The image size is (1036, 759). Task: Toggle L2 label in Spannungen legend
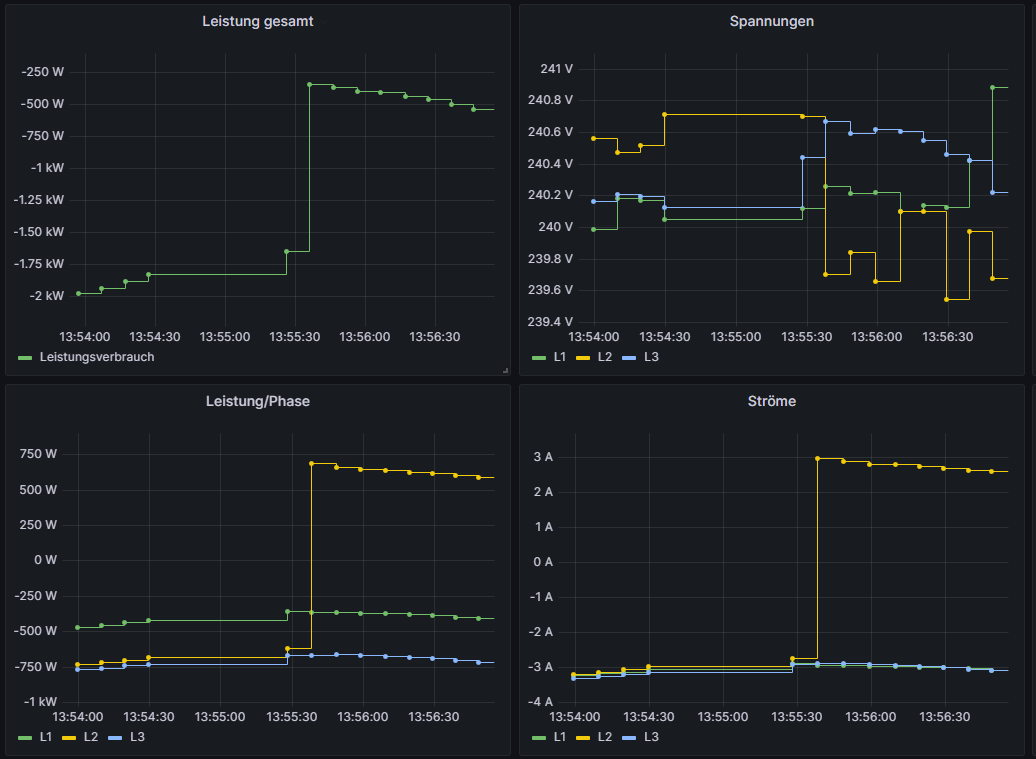pos(605,357)
